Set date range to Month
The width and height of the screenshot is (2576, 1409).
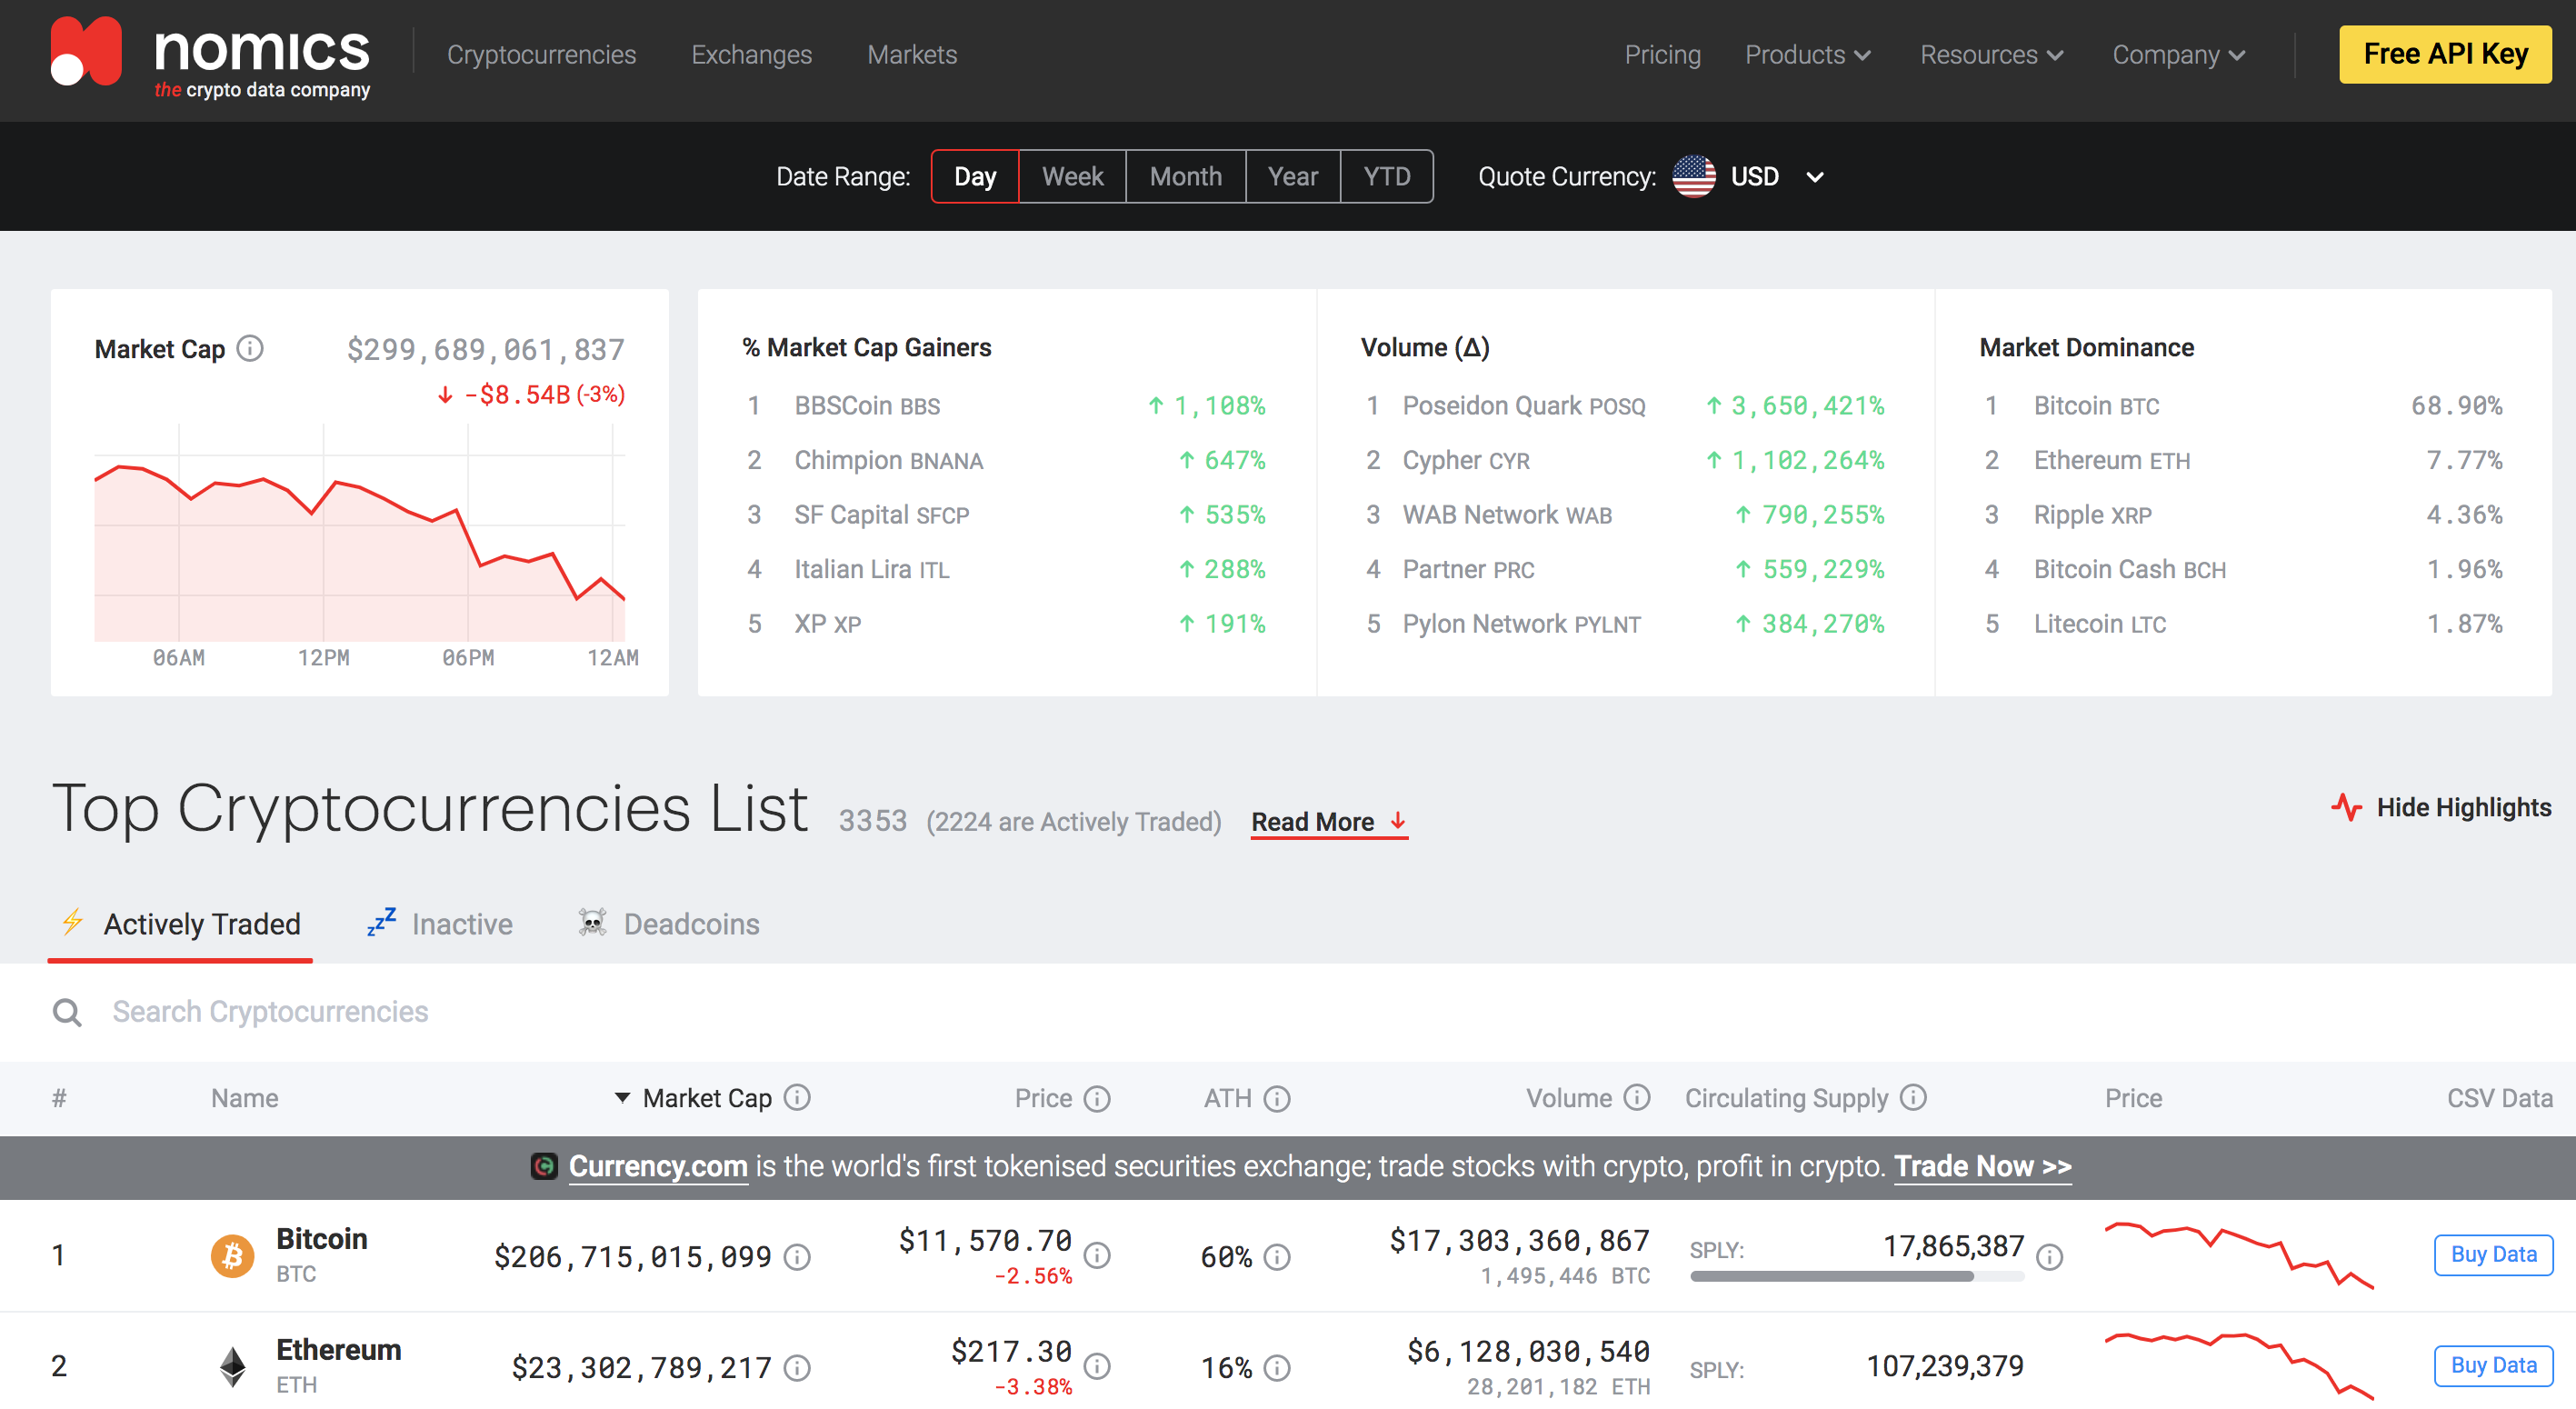1185,177
